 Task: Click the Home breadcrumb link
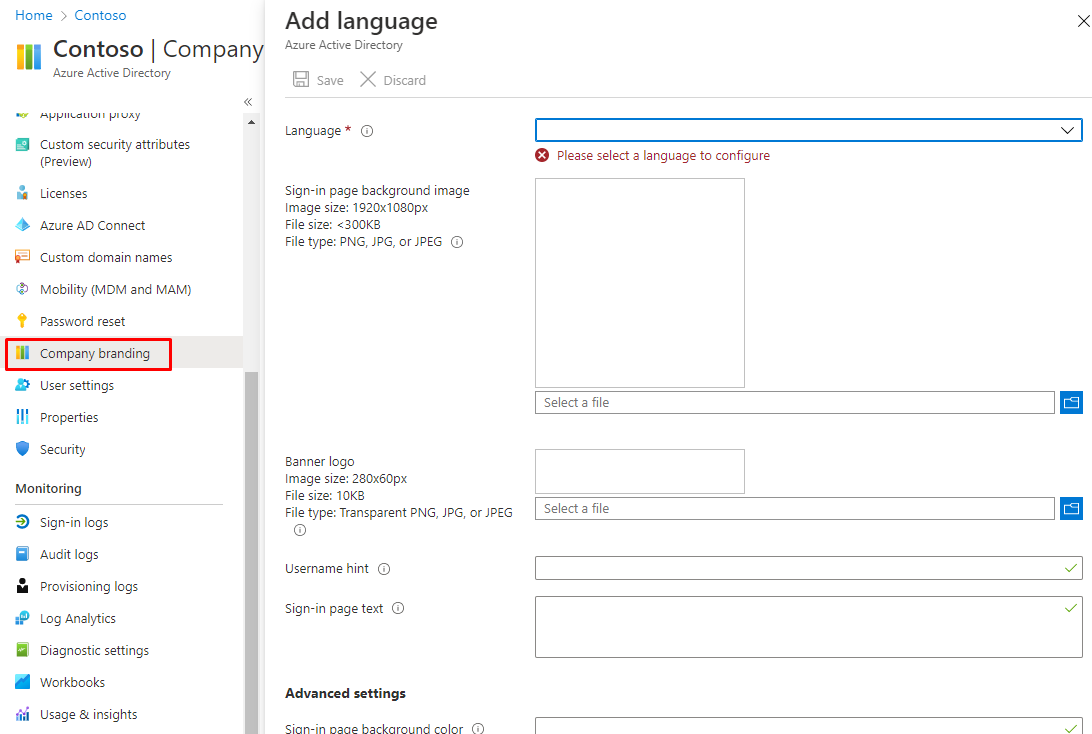point(33,15)
